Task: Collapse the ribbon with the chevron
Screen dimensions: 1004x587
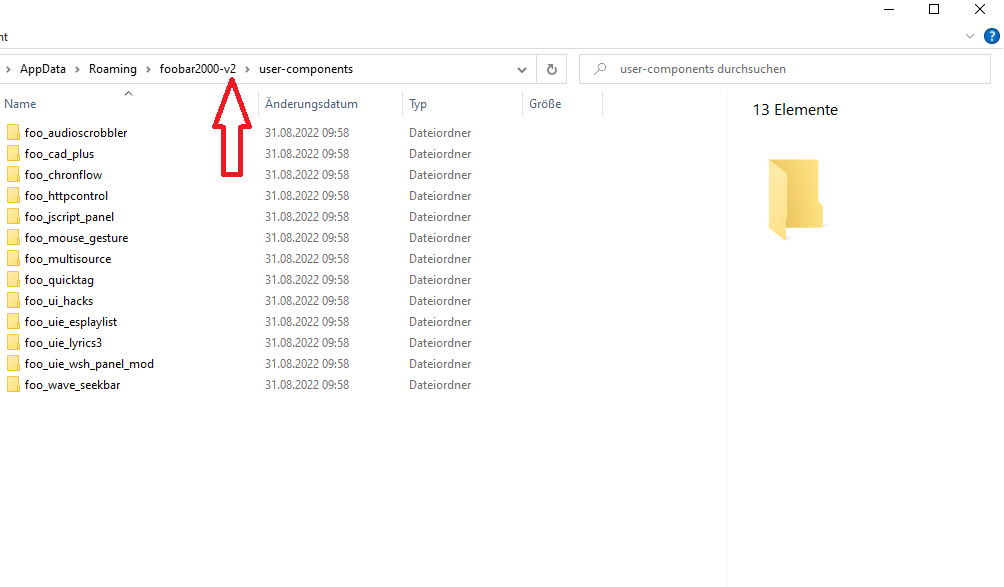Action: click(969, 36)
